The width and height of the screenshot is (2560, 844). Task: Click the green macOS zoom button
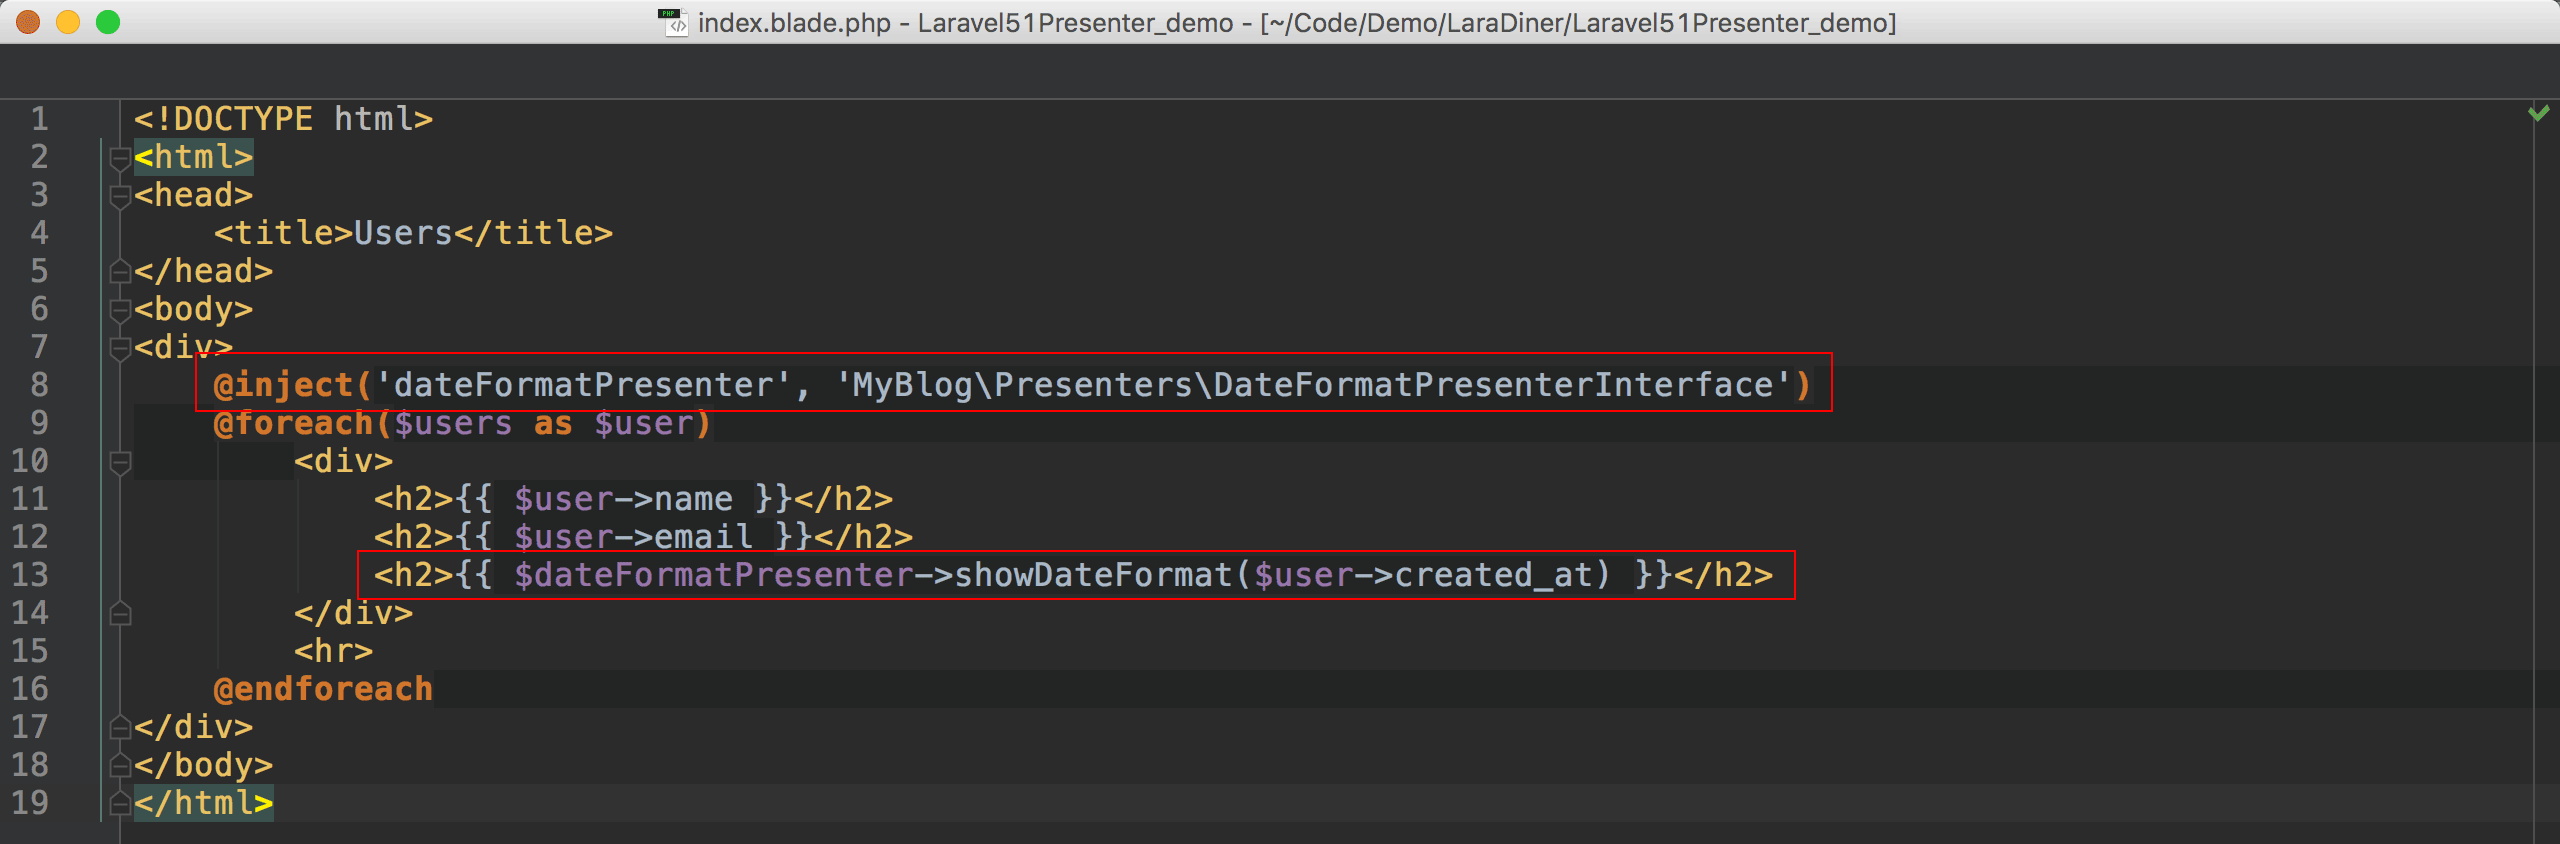coord(108,22)
